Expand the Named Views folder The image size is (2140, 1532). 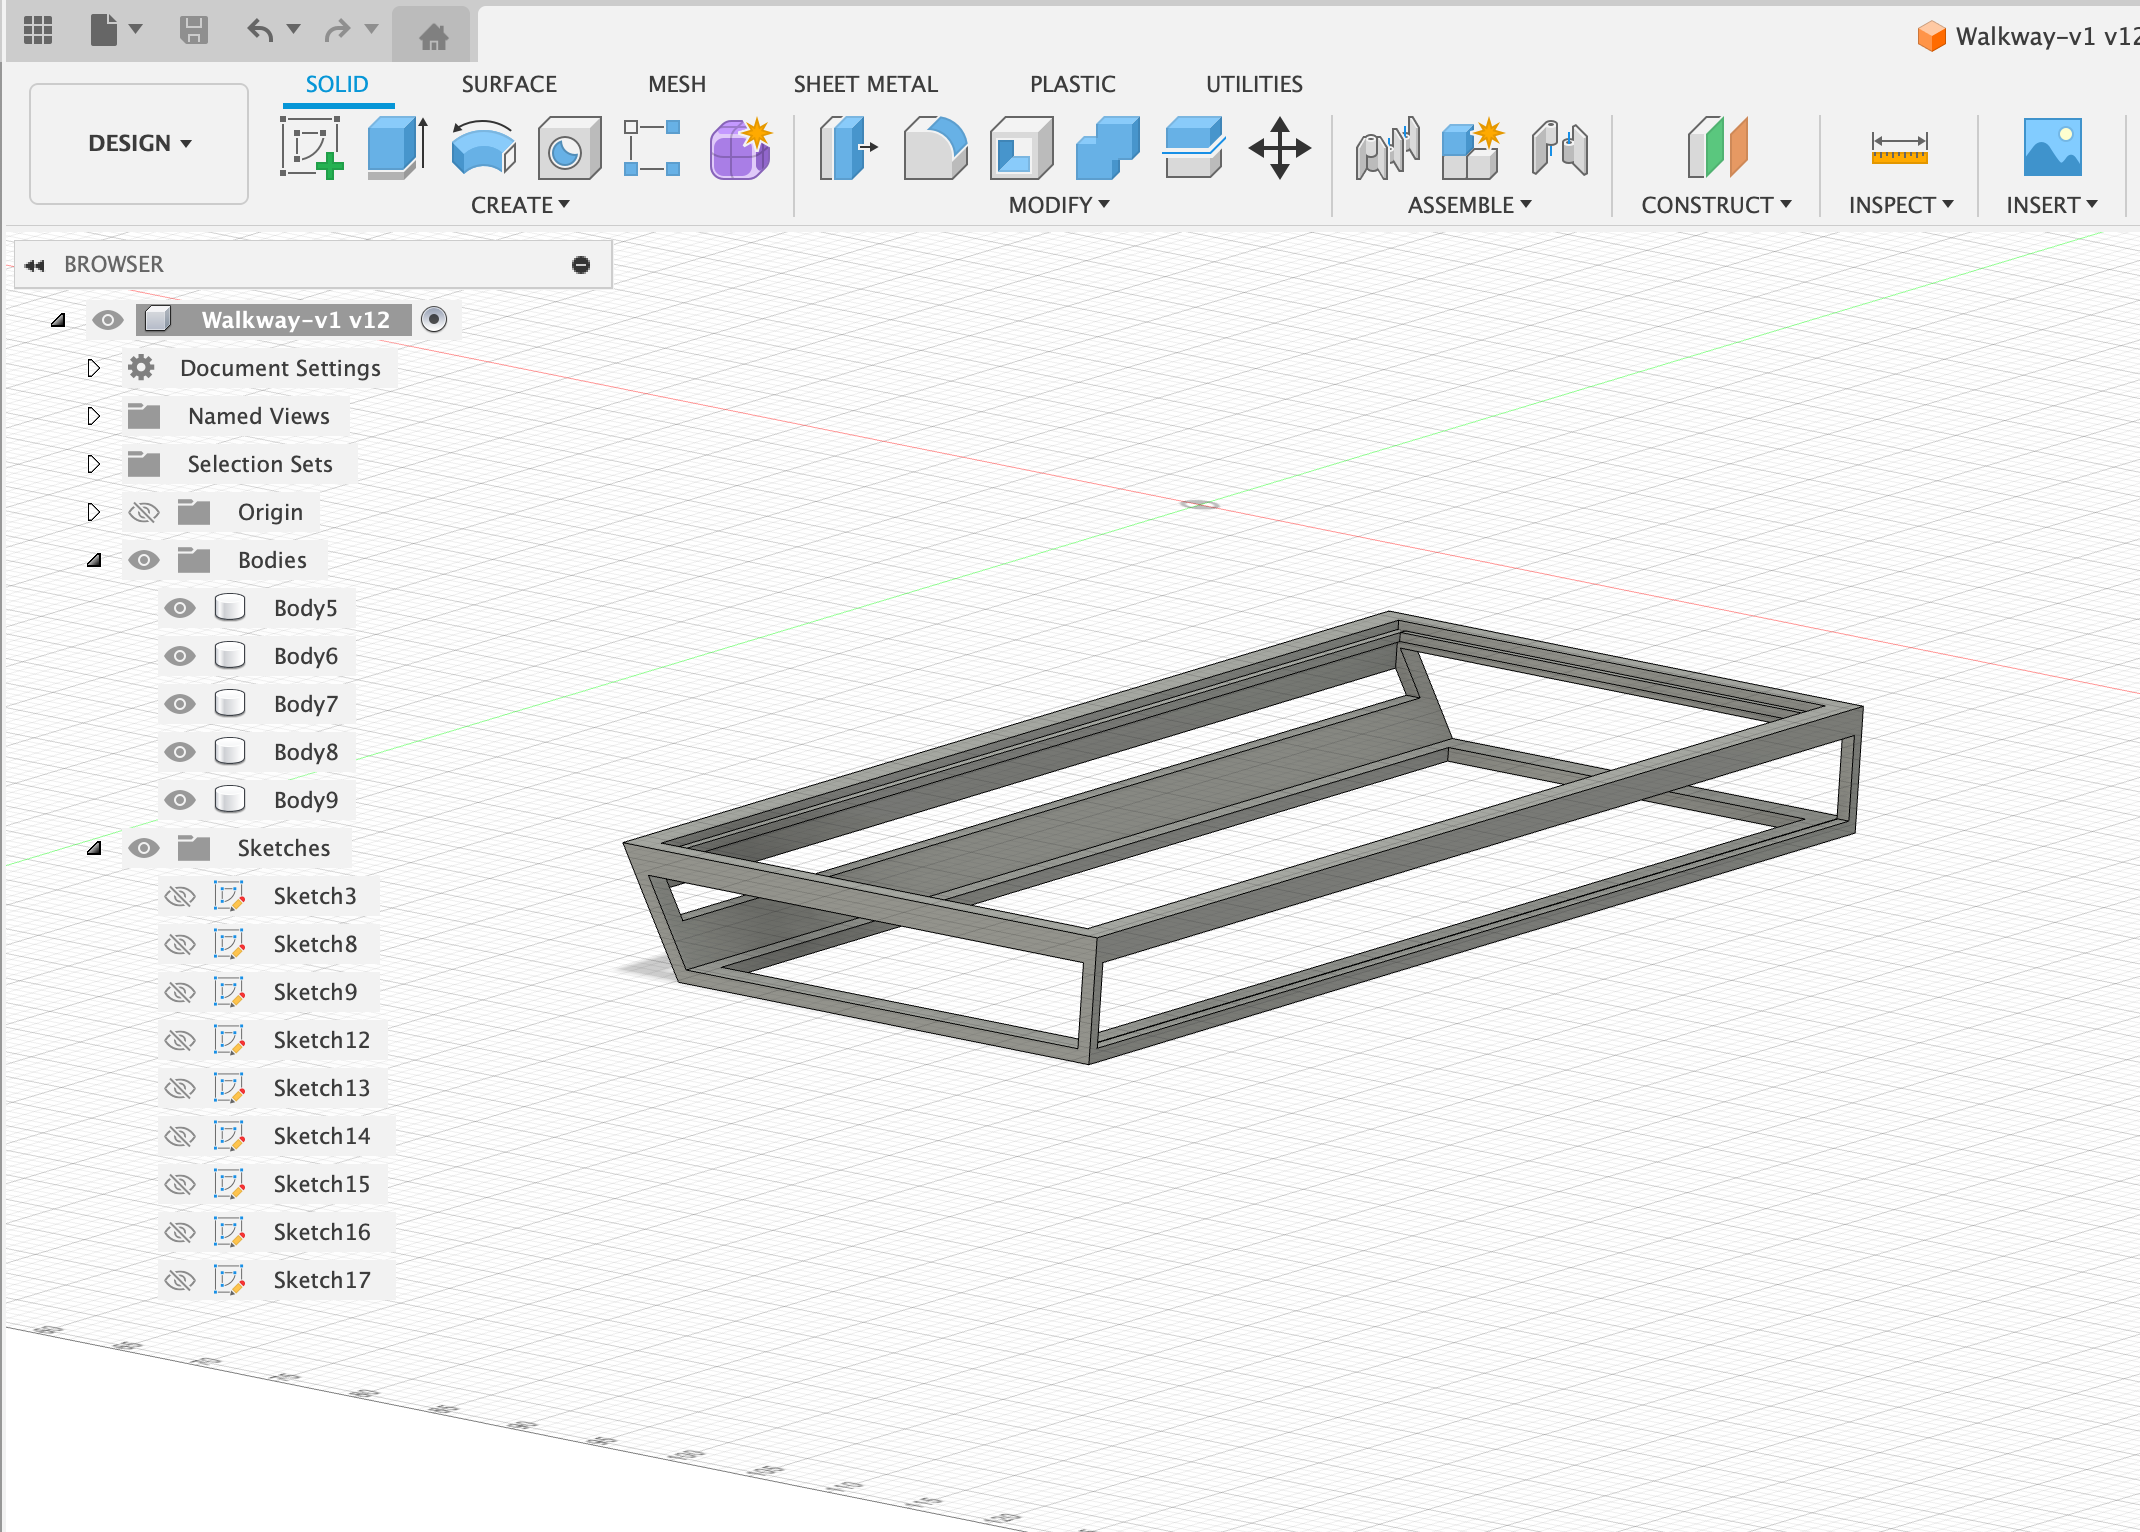pyautogui.click(x=93, y=416)
